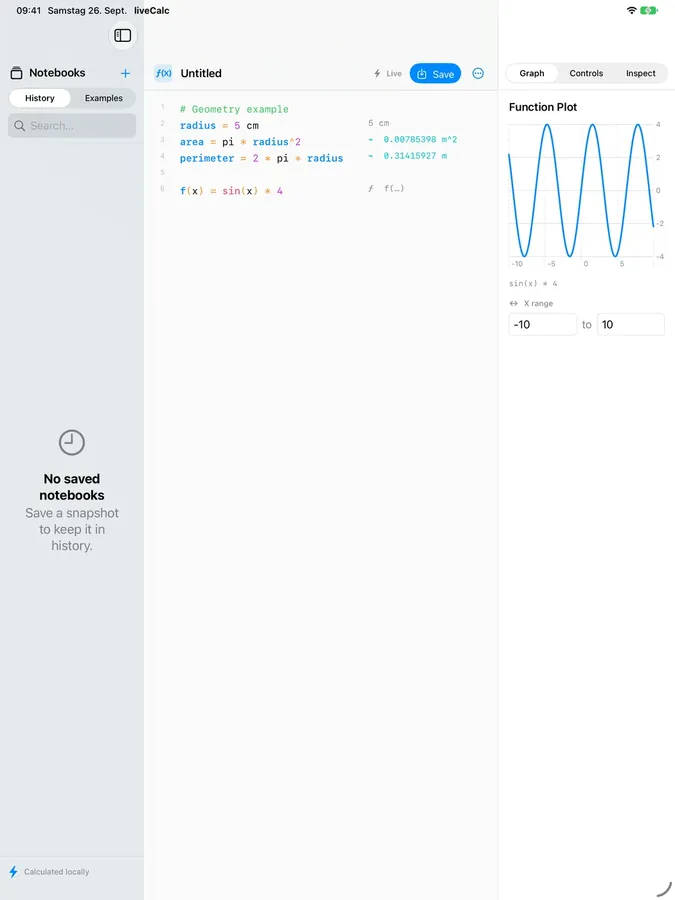Select the Inspect tab
Viewport: 675px width, 900px height.
641,73
